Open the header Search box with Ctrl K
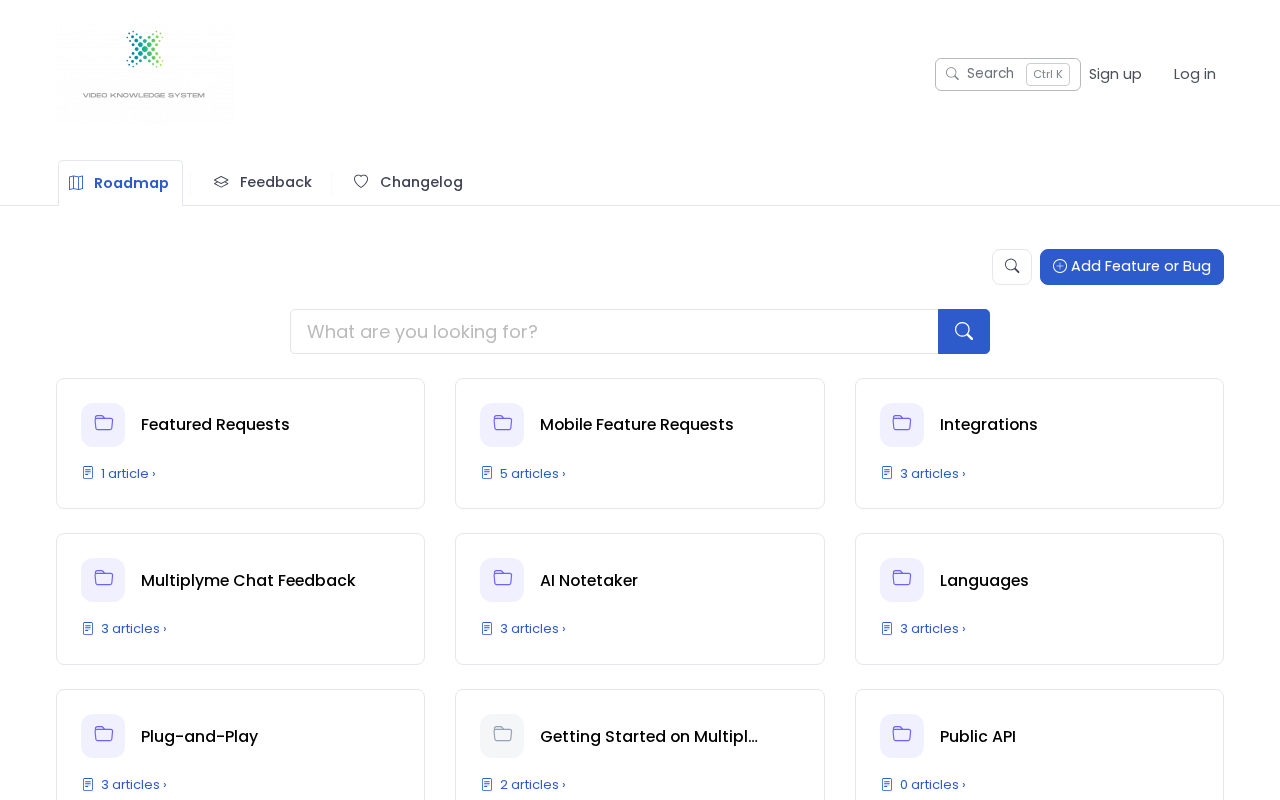The height and width of the screenshot is (800, 1280). click(x=1007, y=74)
